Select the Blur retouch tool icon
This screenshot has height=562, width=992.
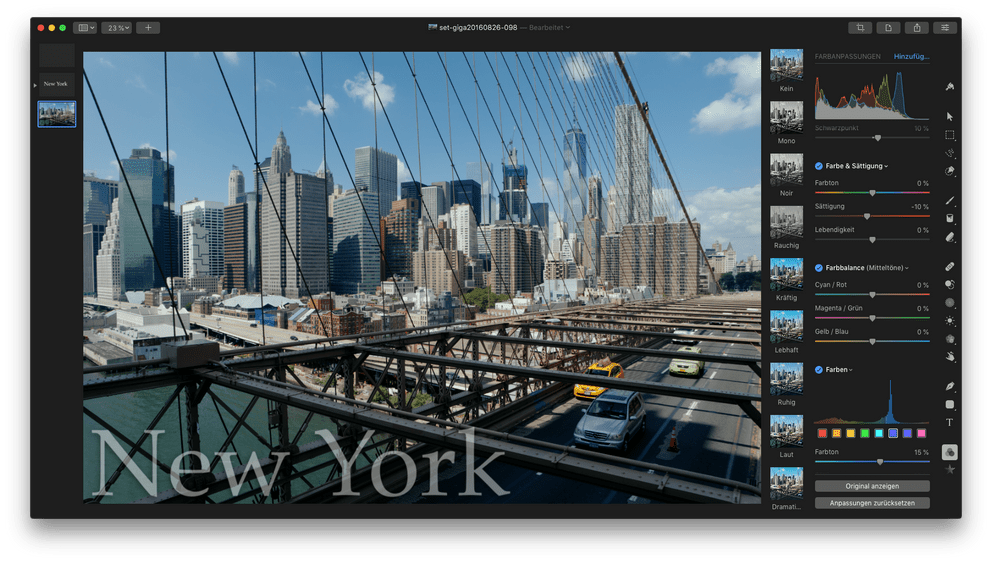pos(950,303)
